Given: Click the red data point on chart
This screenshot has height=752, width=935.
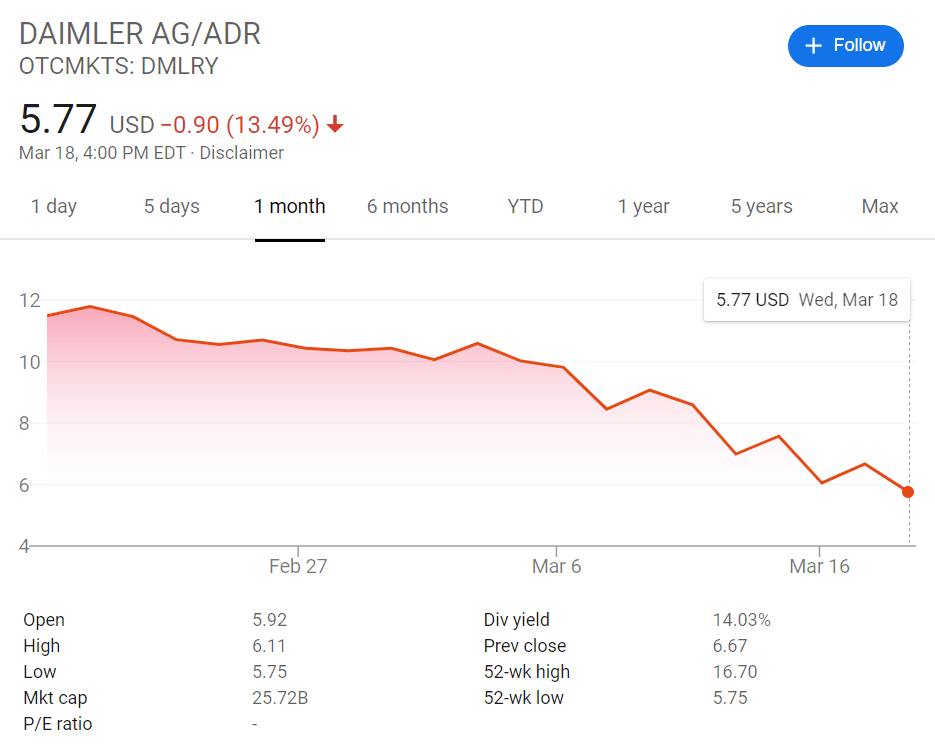Looking at the screenshot, I should (908, 492).
